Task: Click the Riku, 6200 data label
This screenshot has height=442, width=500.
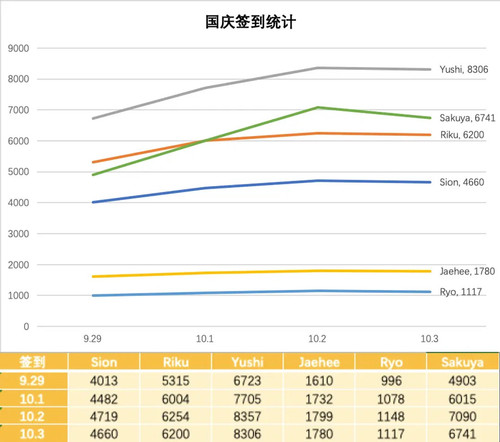Action: (x=462, y=135)
